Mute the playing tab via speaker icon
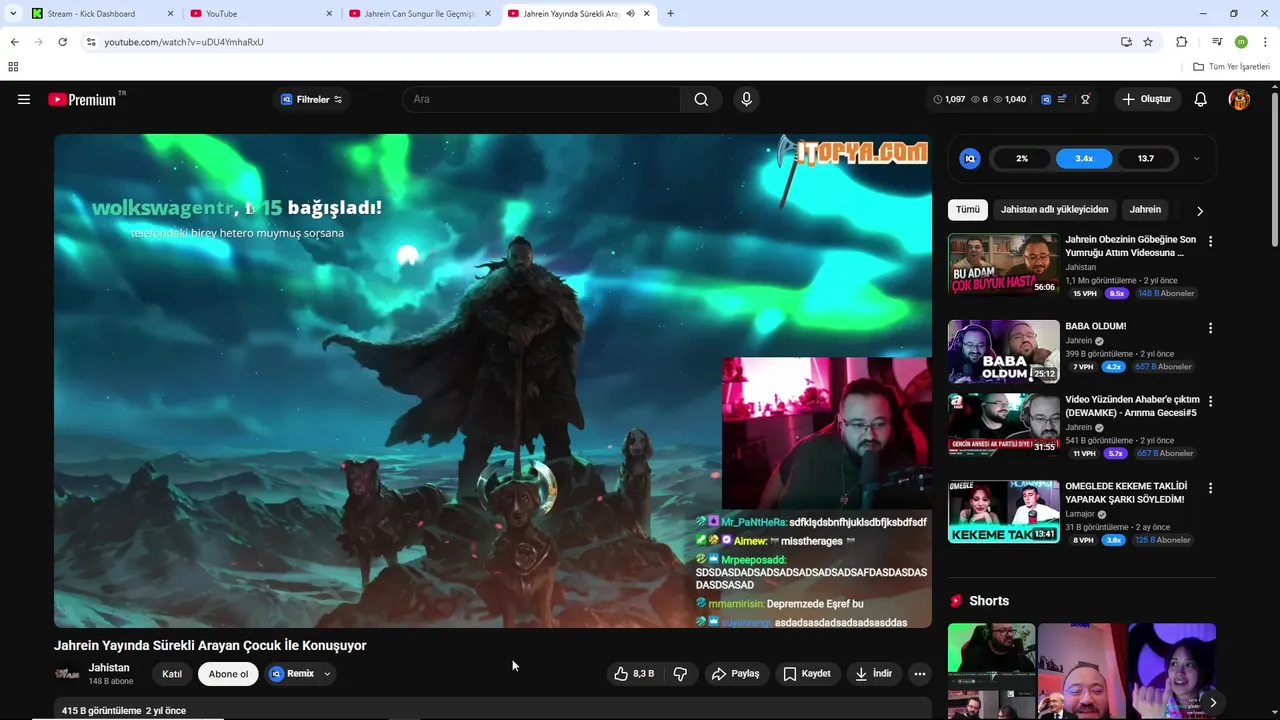Screen dimensions: 1280x720 coord(630,14)
